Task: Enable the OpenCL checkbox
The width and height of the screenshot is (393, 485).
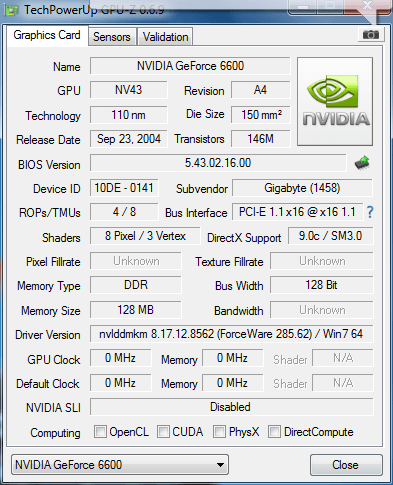Action: [100, 431]
